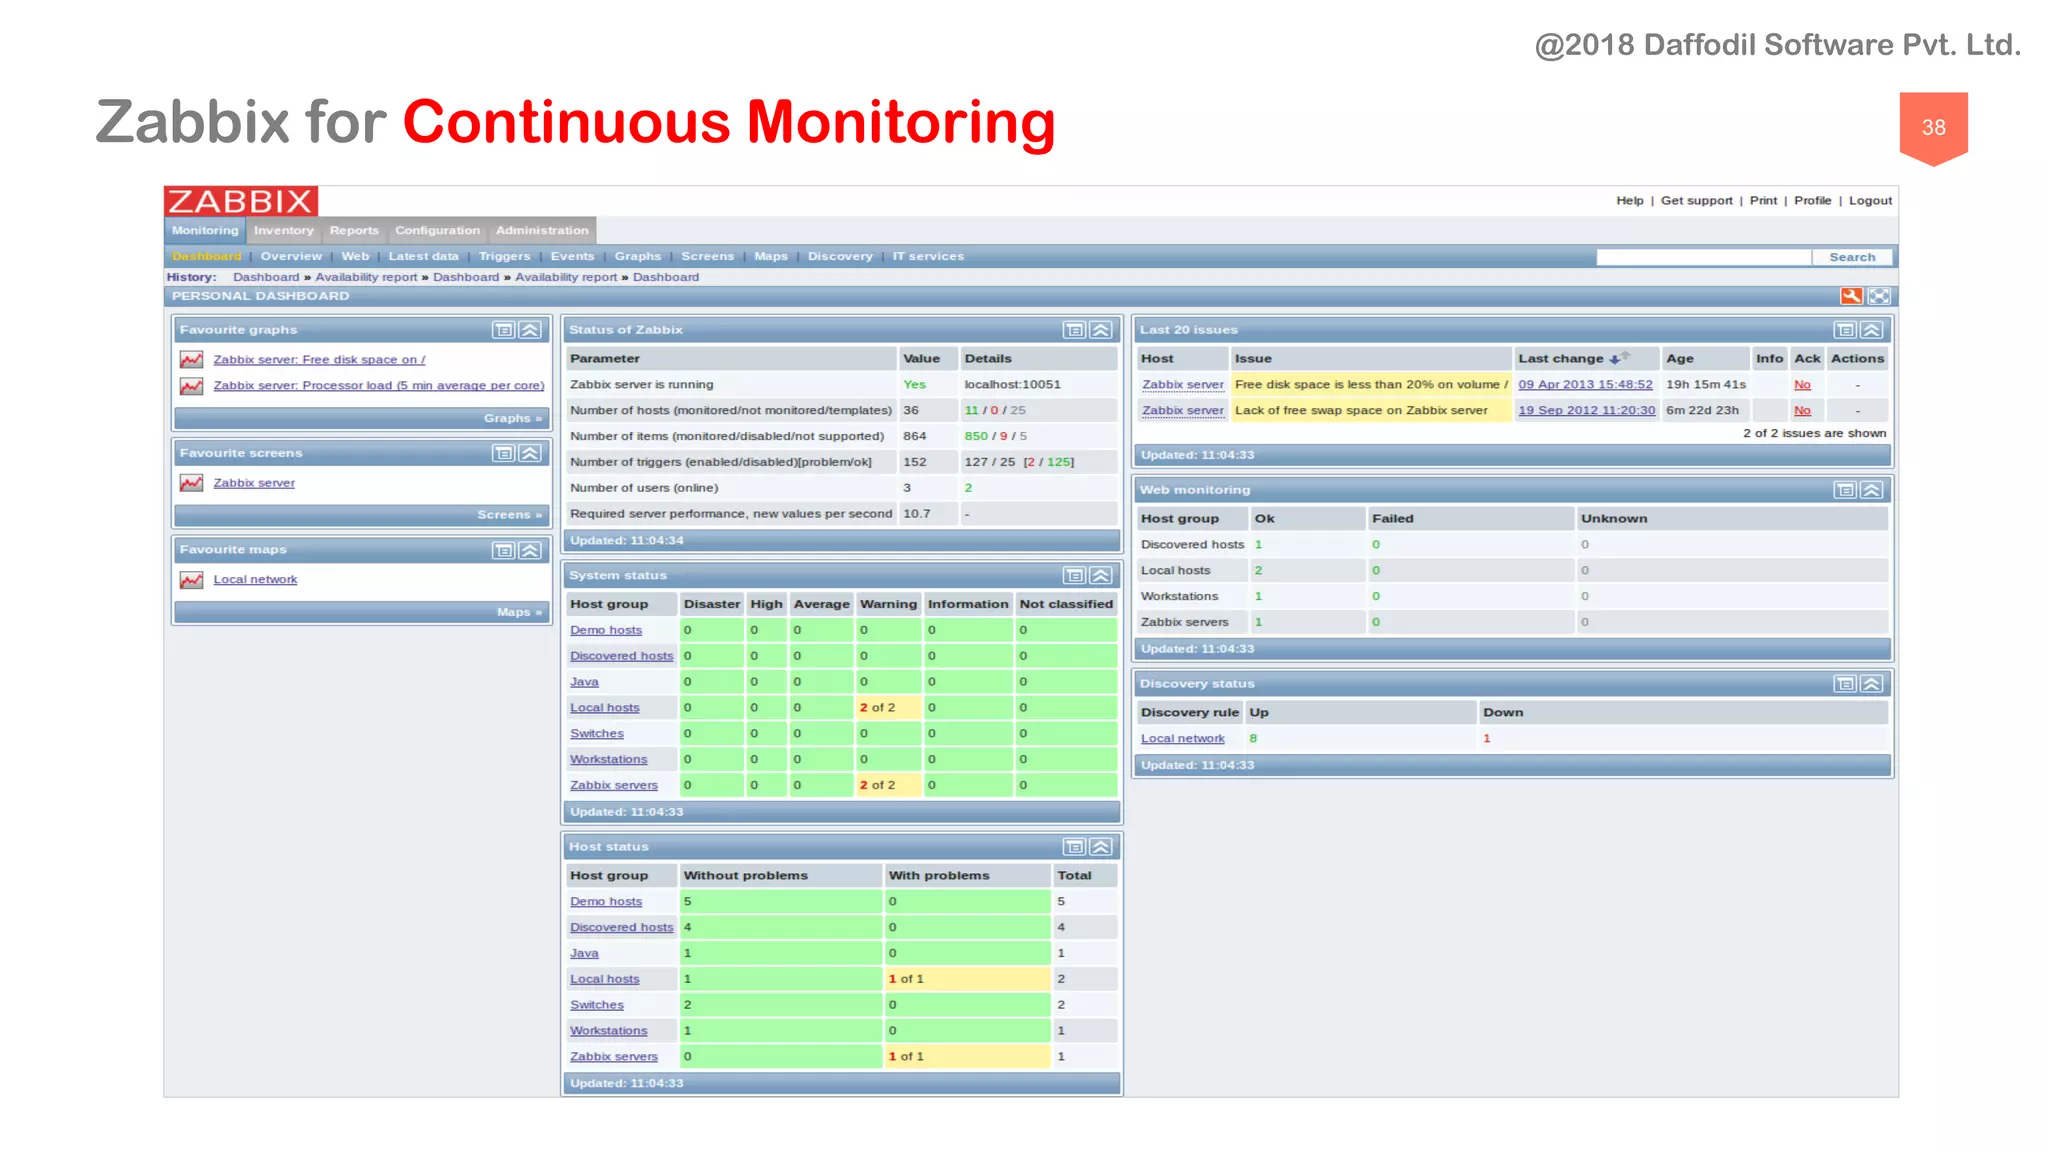
Task: Select Overview in the submenu
Action: (291, 257)
